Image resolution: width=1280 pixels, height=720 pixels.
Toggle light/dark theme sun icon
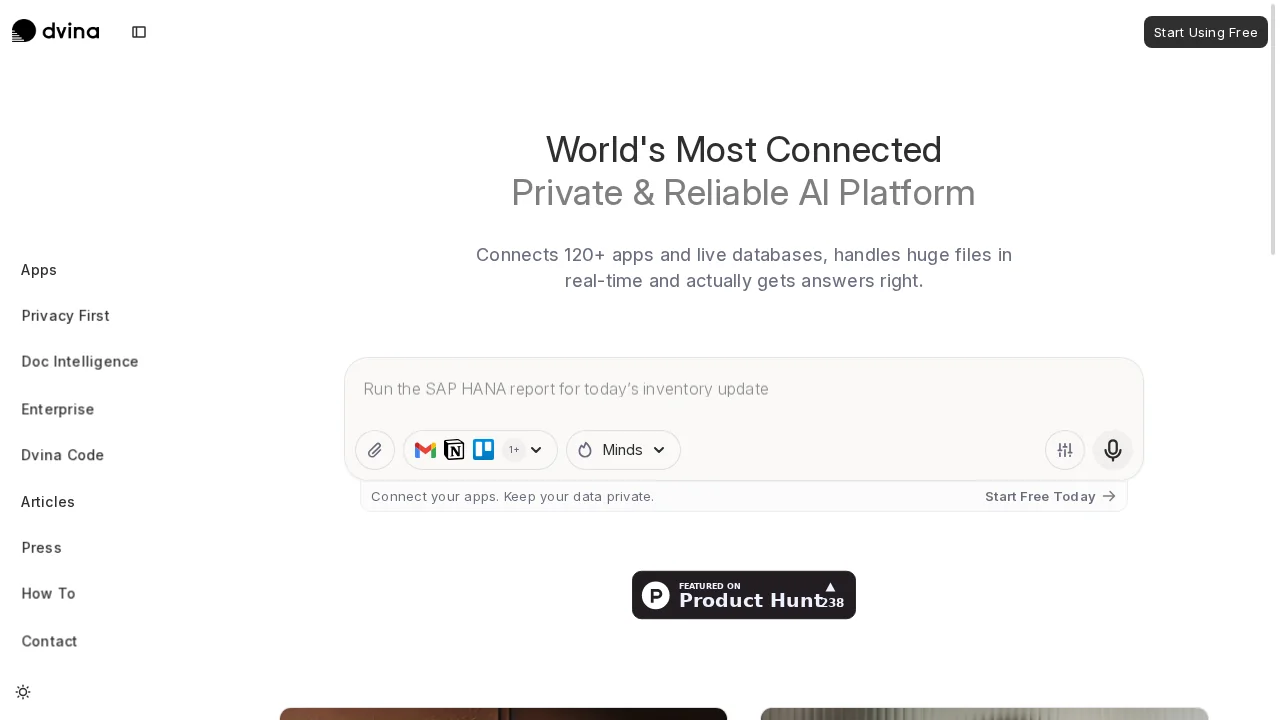click(x=23, y=692)
